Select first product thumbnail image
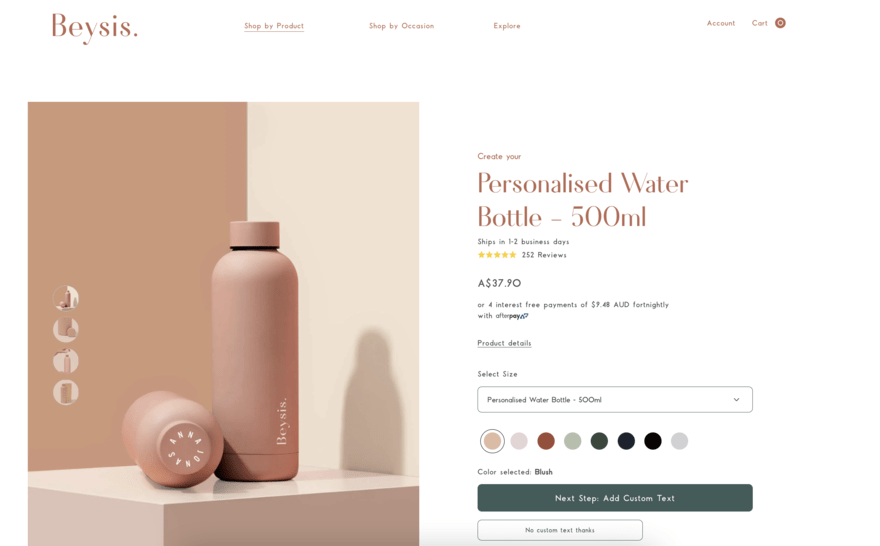Viewport: 880px width, 546px height. click(x=66, y=298)
